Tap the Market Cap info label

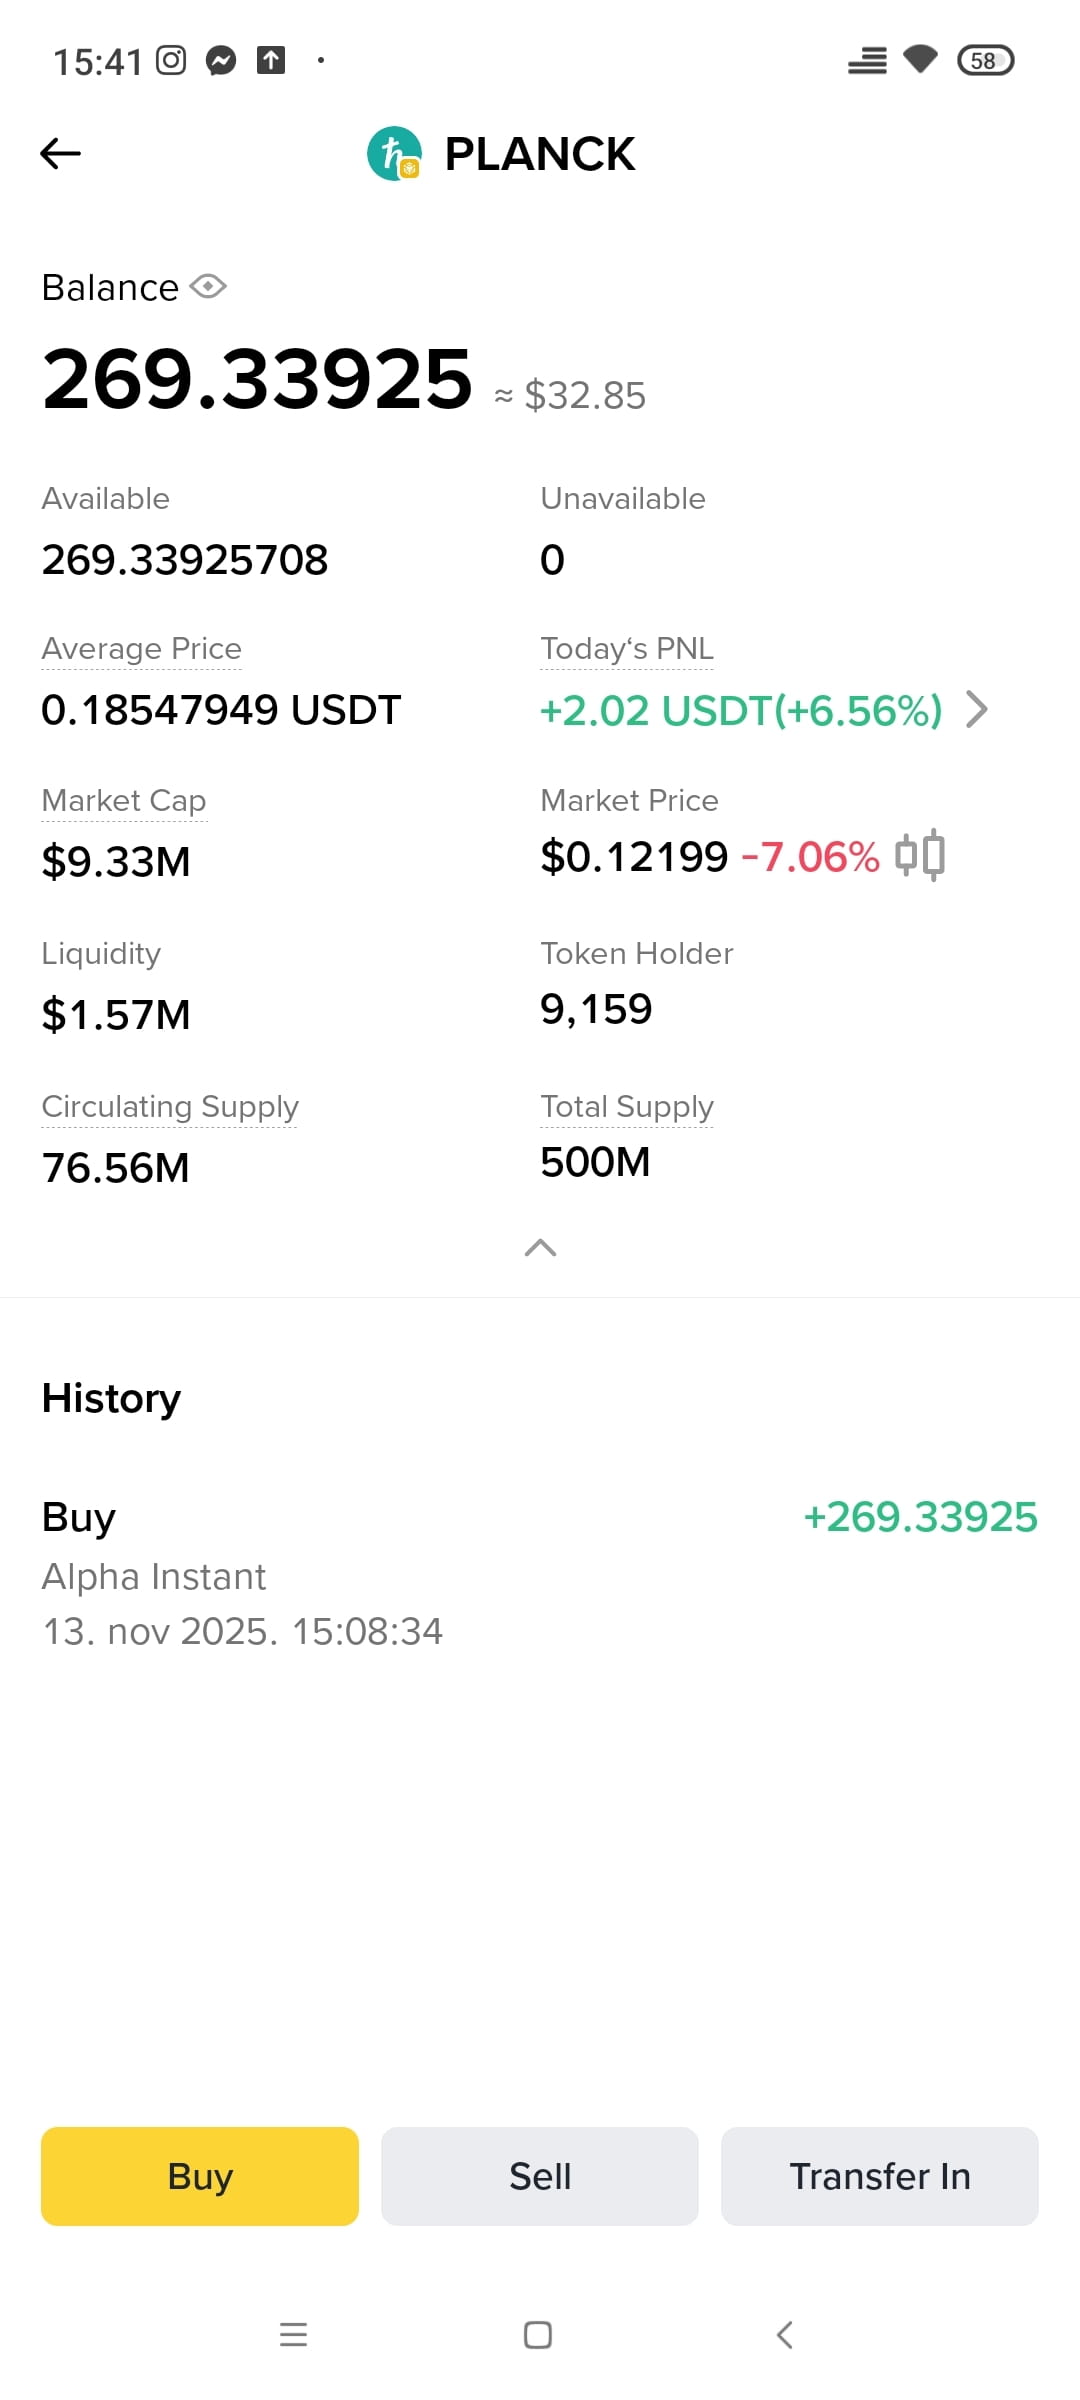124,800
